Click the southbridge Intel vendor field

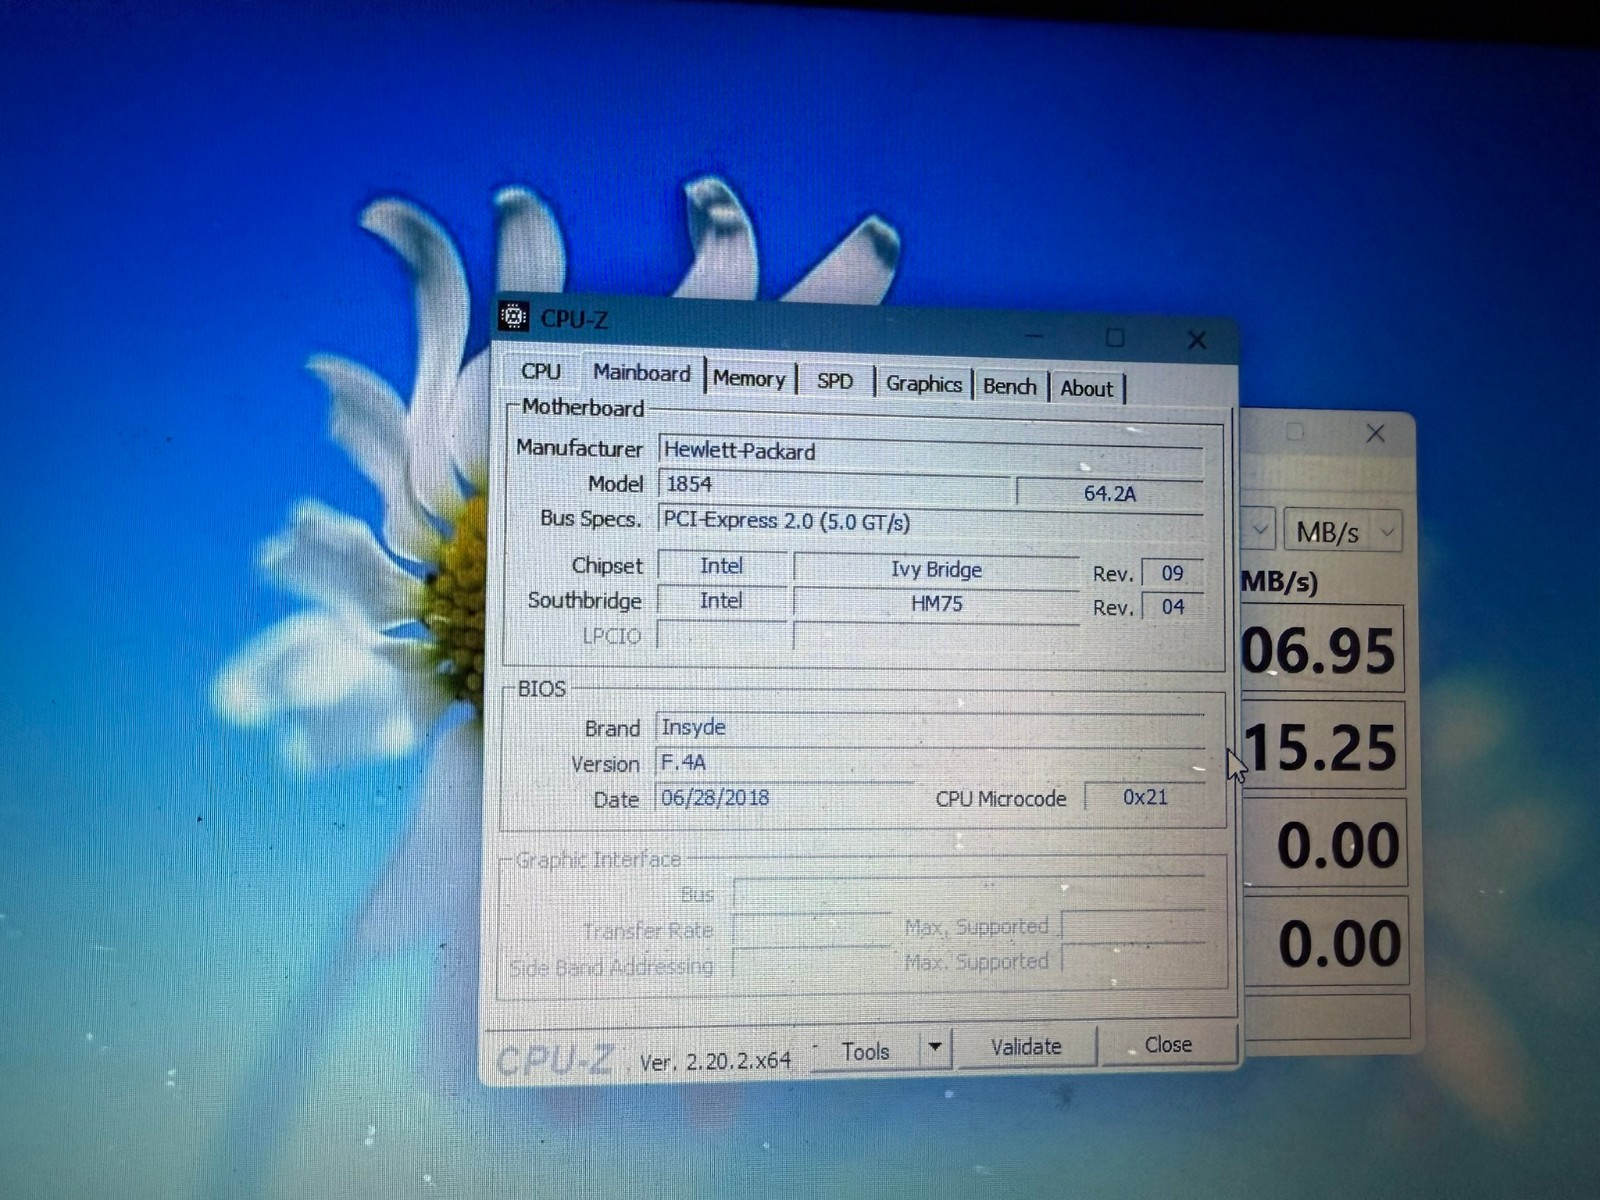coord(721,601)
